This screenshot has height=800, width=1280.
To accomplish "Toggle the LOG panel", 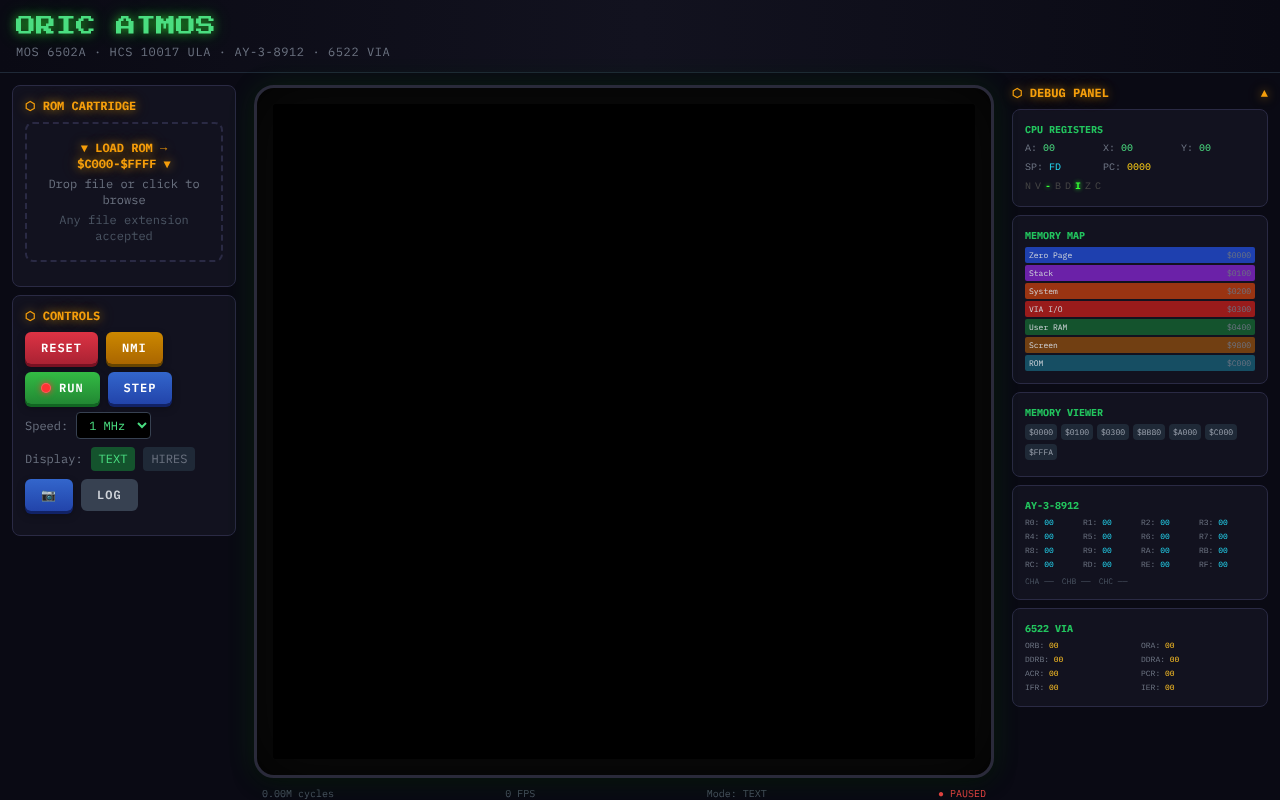I will tap(109, 495).
